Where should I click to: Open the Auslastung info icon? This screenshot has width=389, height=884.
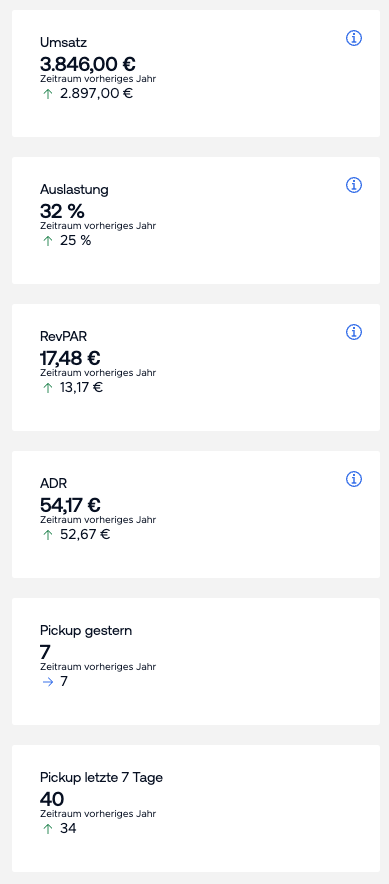pyautogui.click(x=353, y=185)
